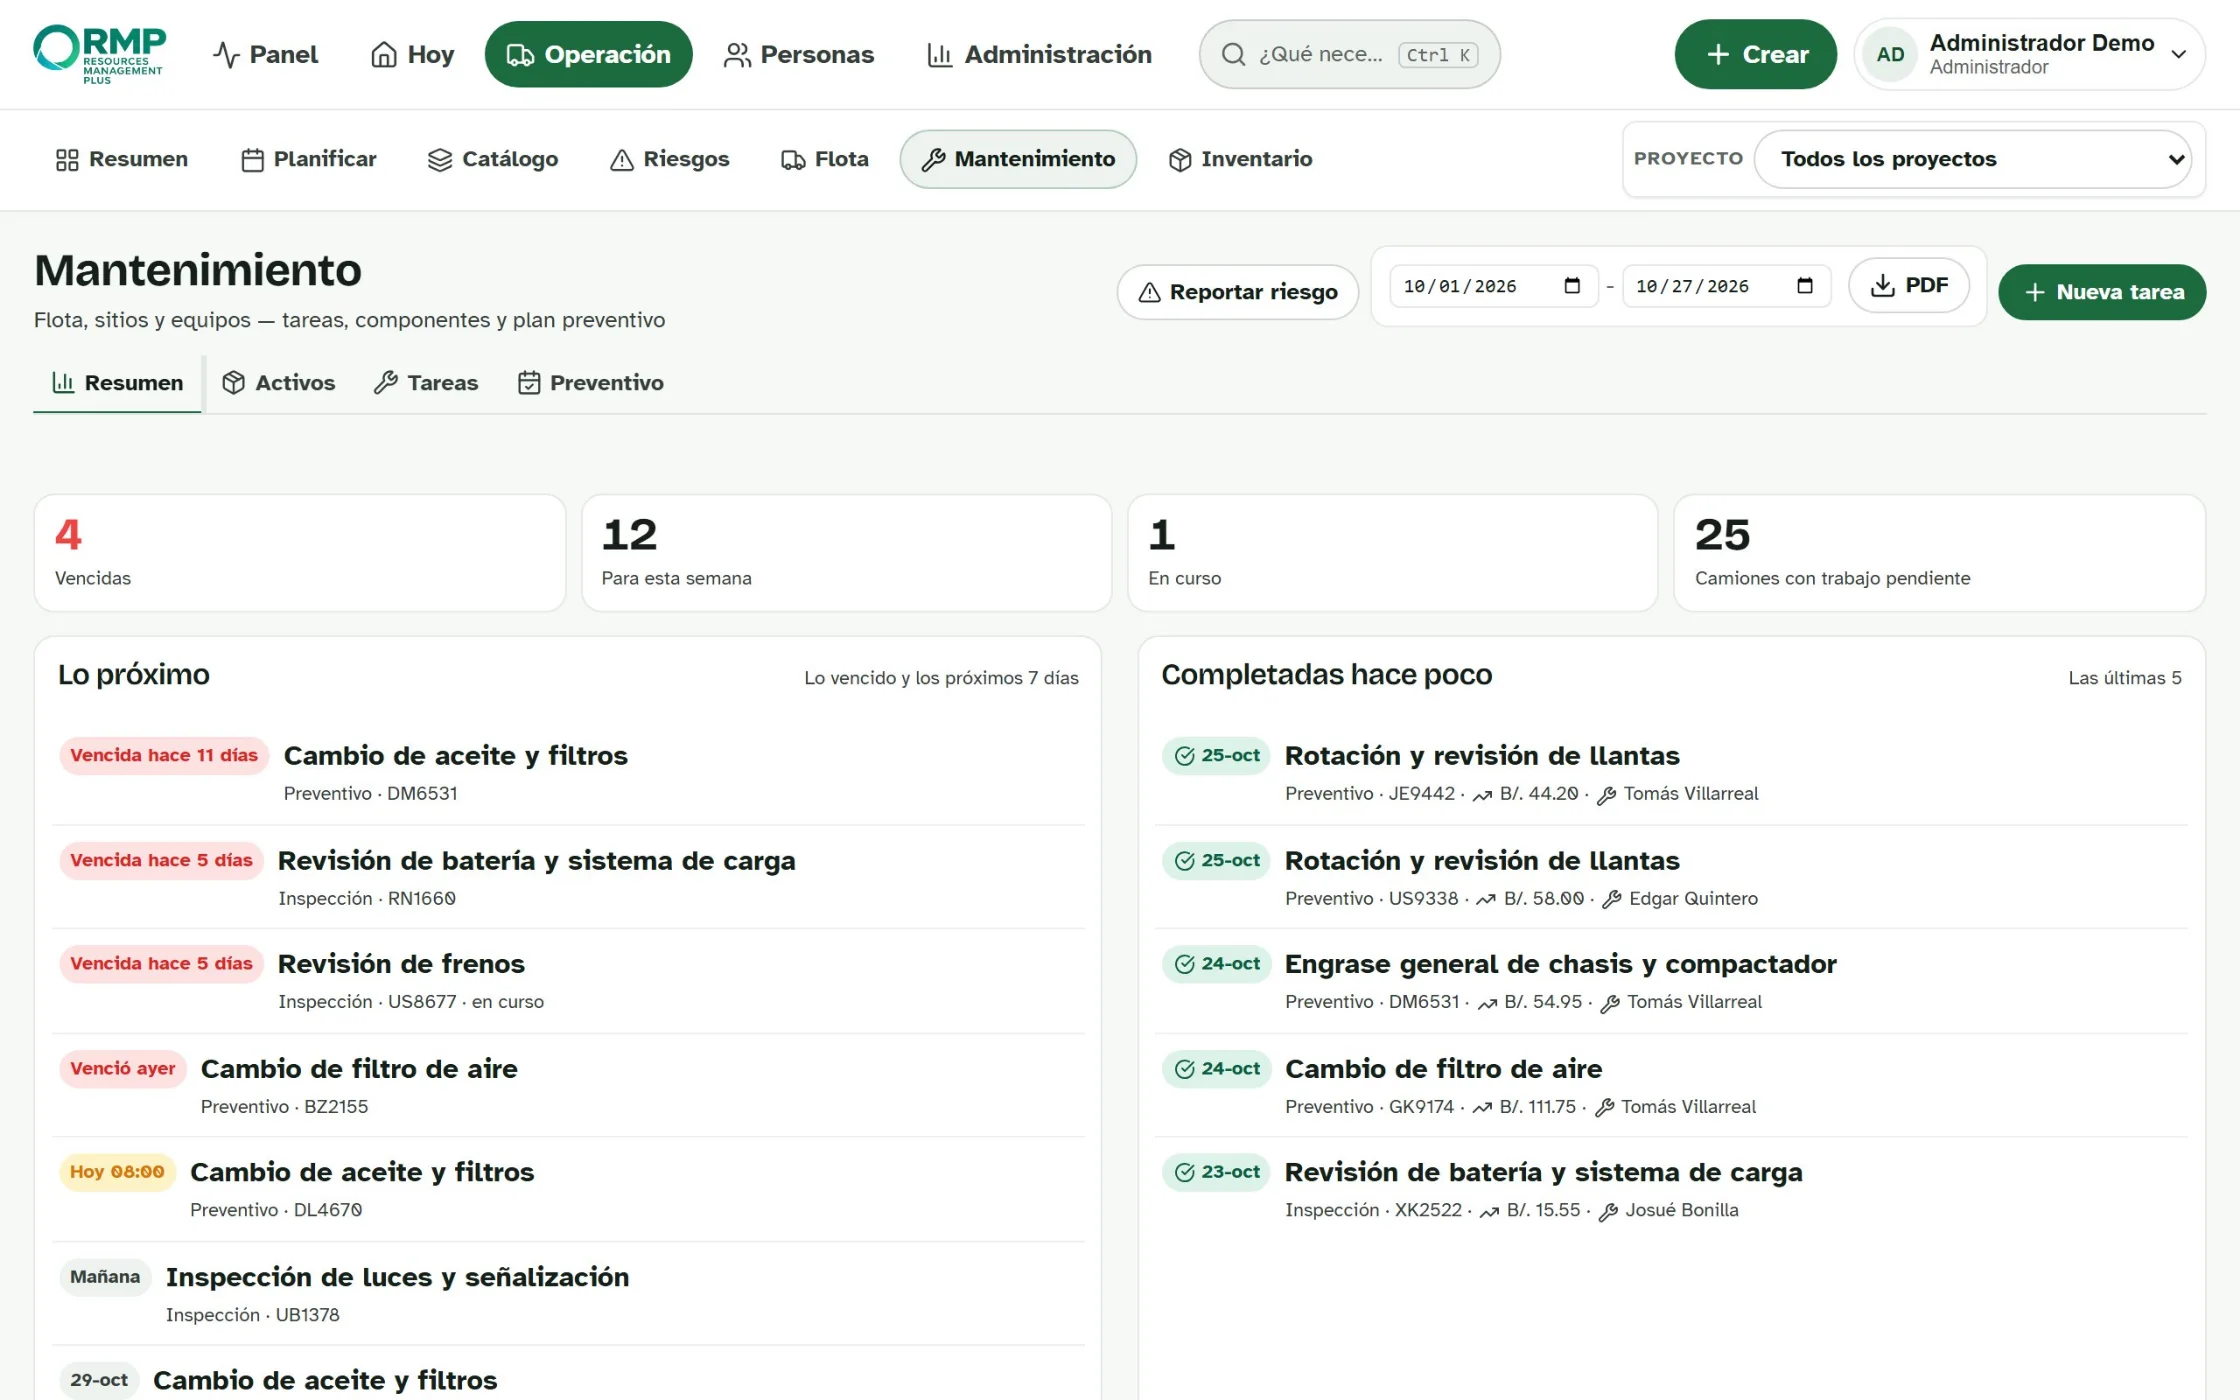Open Panel from top navigation
Screen dimensions: 2240x1400
[x=265, y=54]
